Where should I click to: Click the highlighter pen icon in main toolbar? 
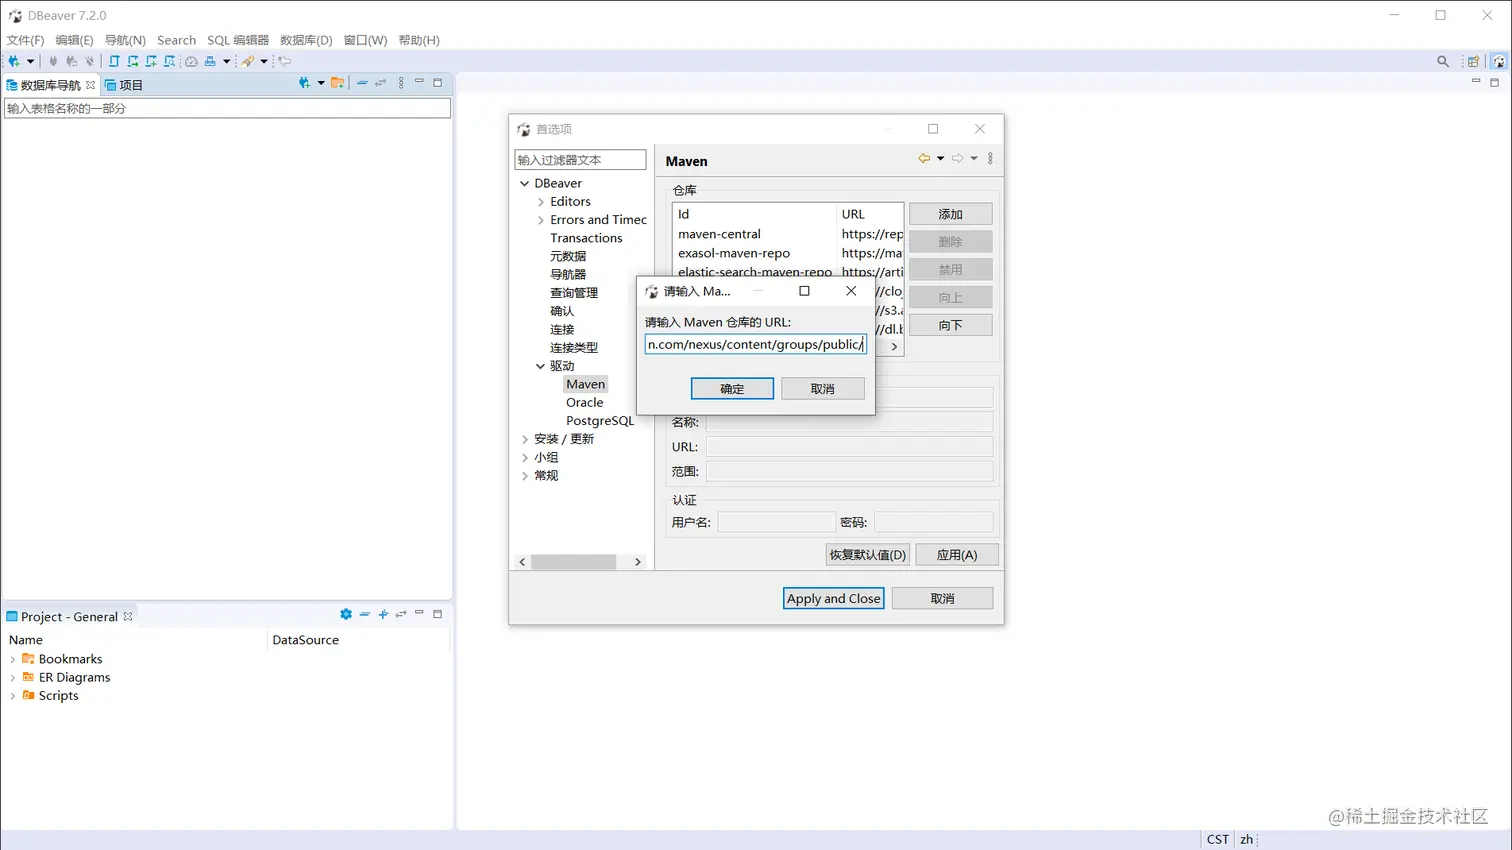(248, 61)
